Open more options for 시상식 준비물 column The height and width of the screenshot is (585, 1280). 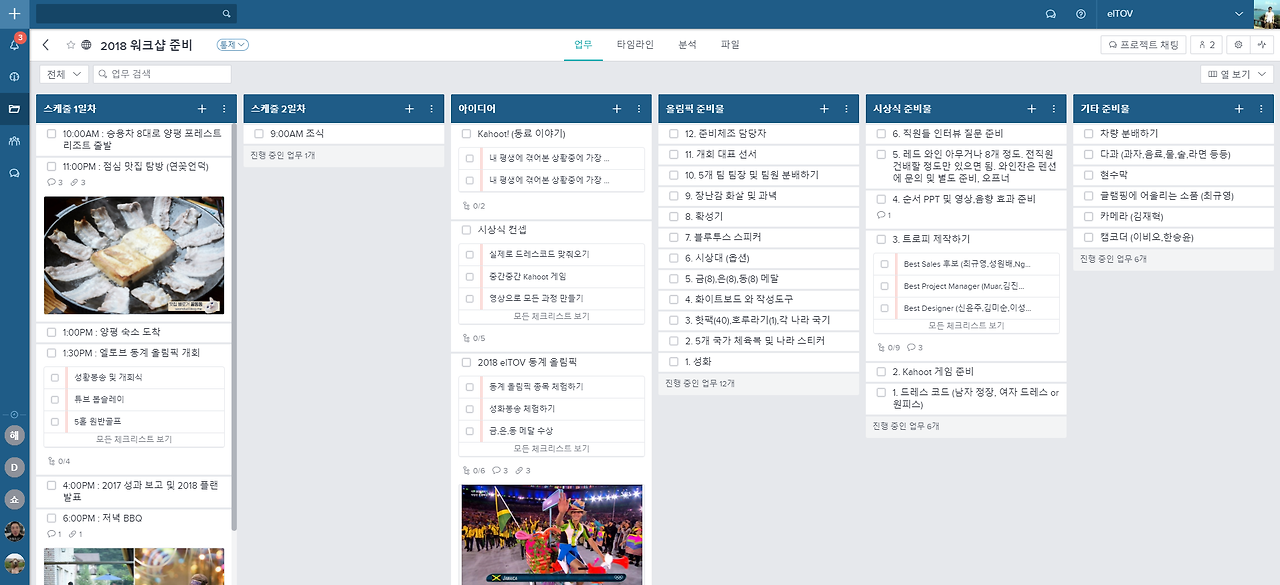(1053, 109)
